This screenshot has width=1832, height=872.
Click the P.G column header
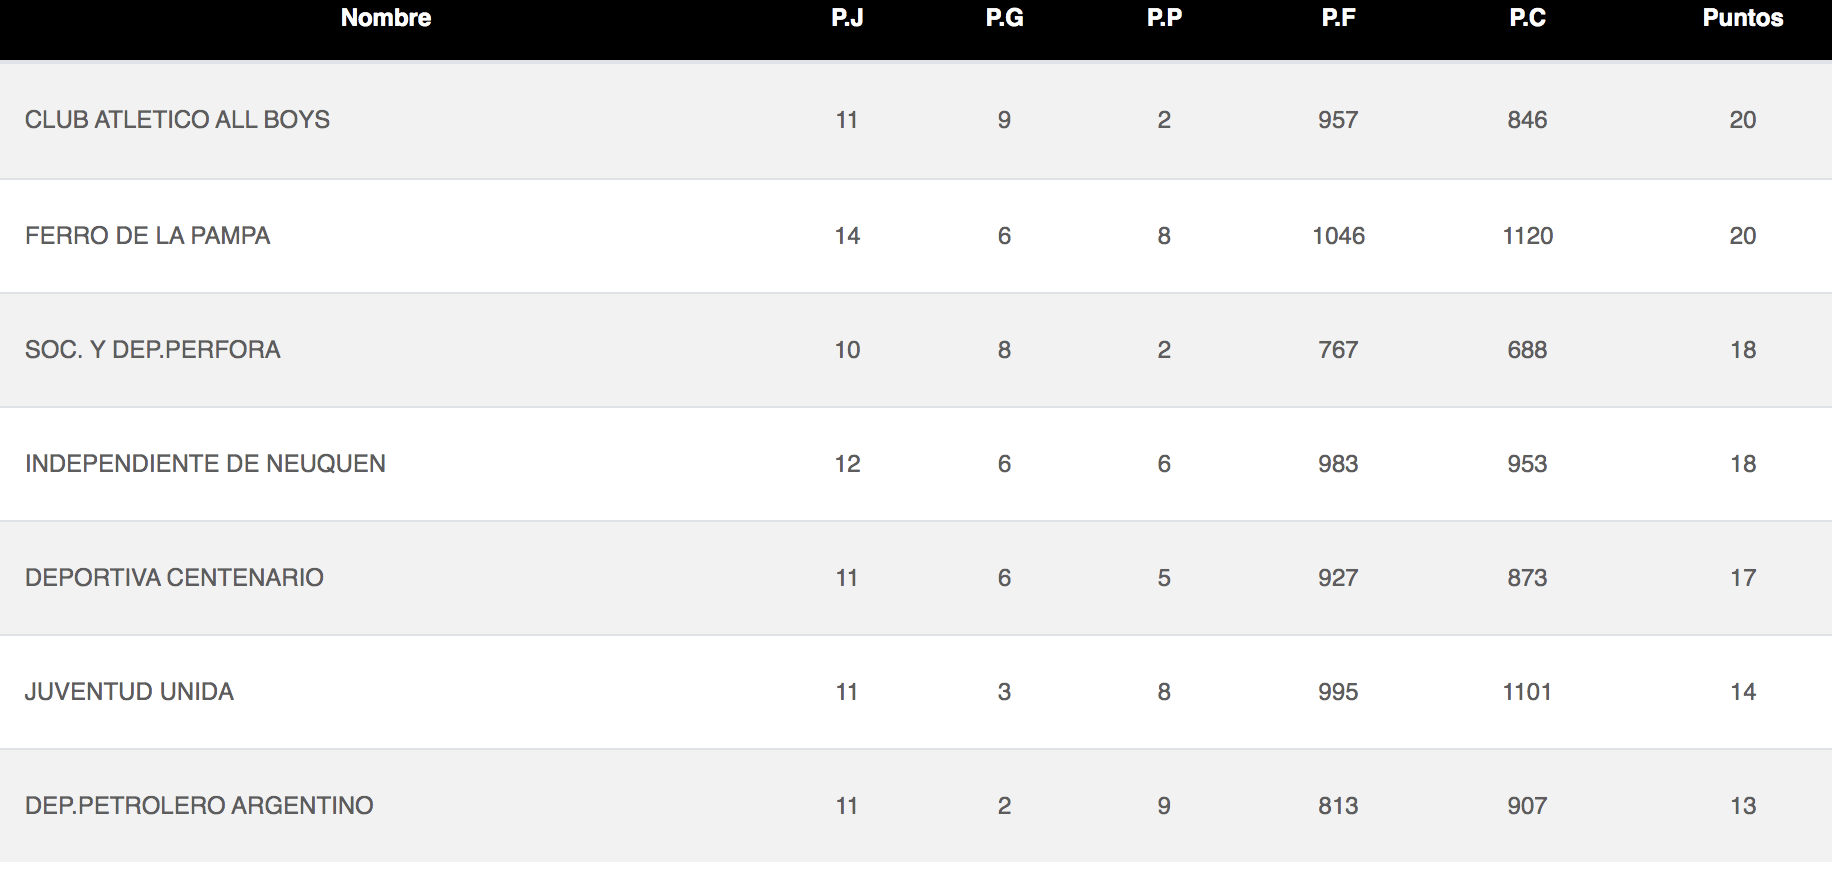(1004, 18)
